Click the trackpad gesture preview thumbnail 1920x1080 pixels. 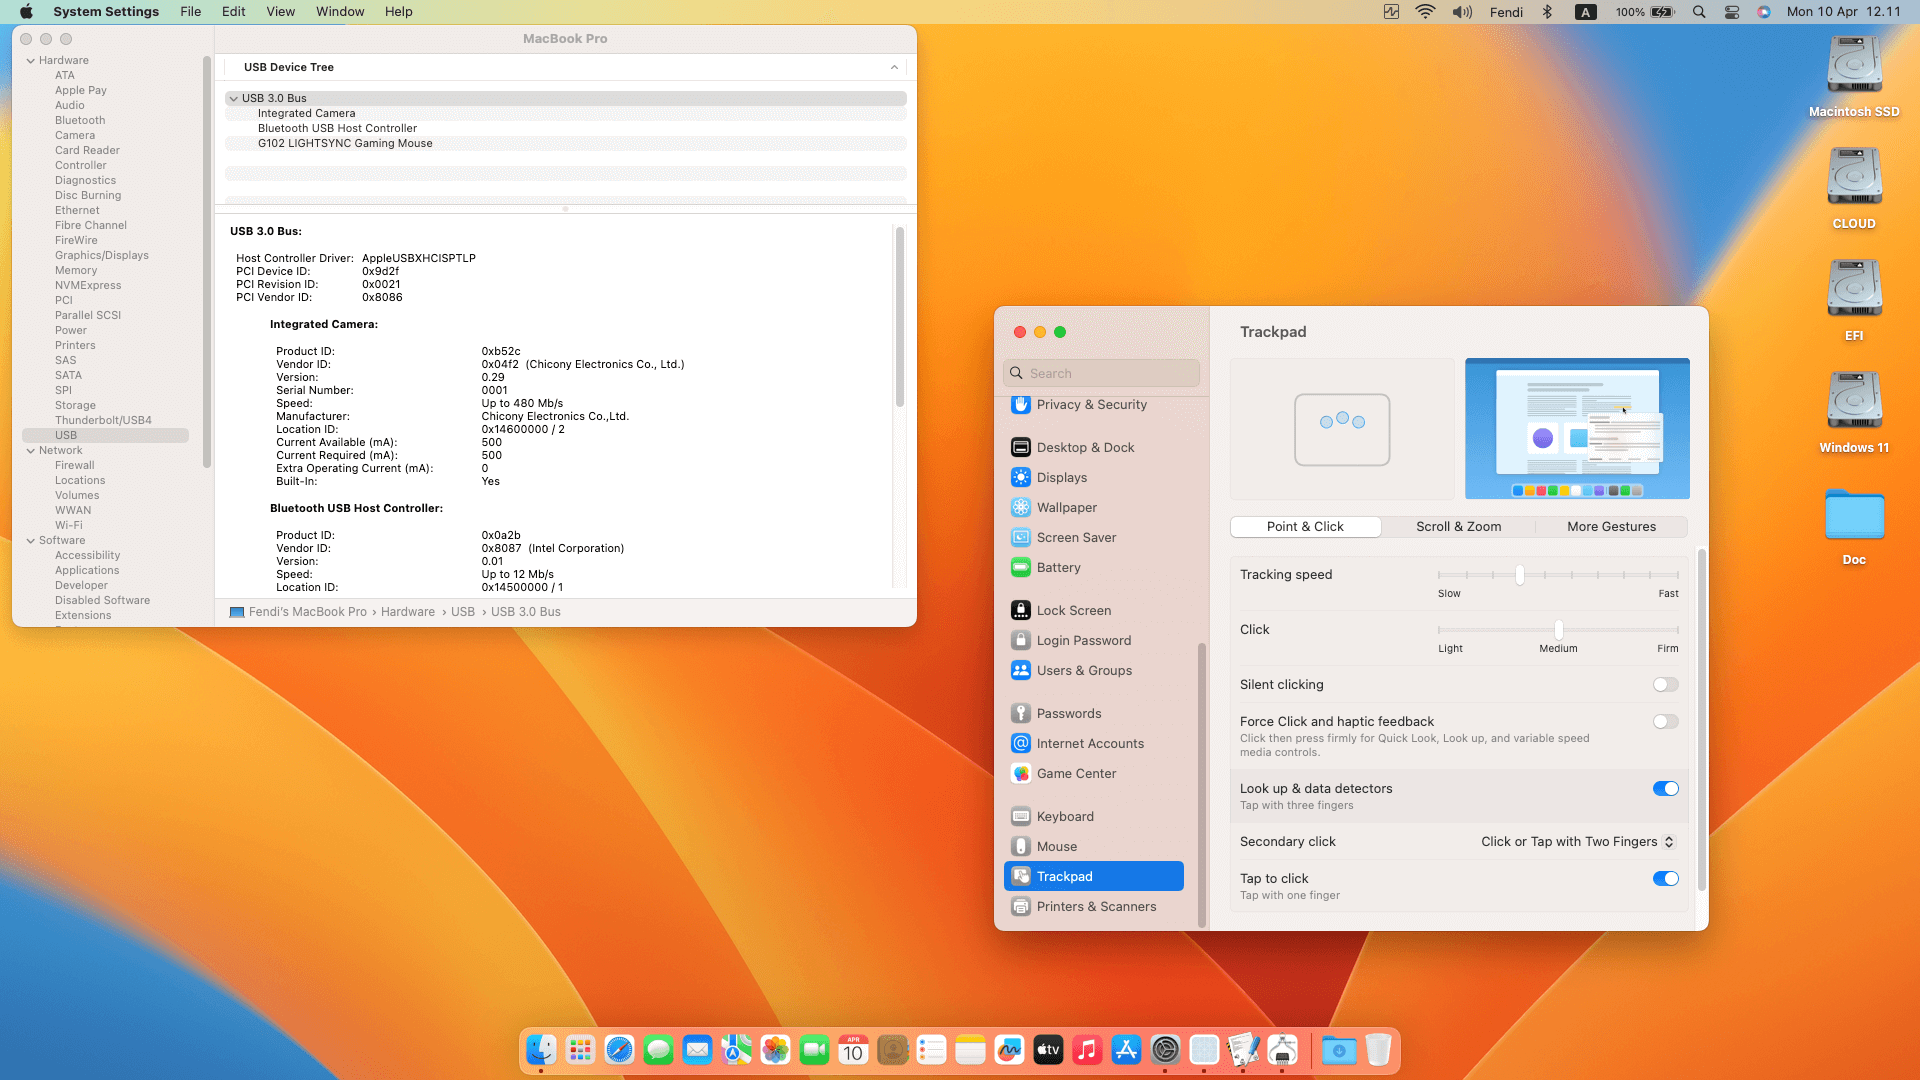click(1342, 429)
